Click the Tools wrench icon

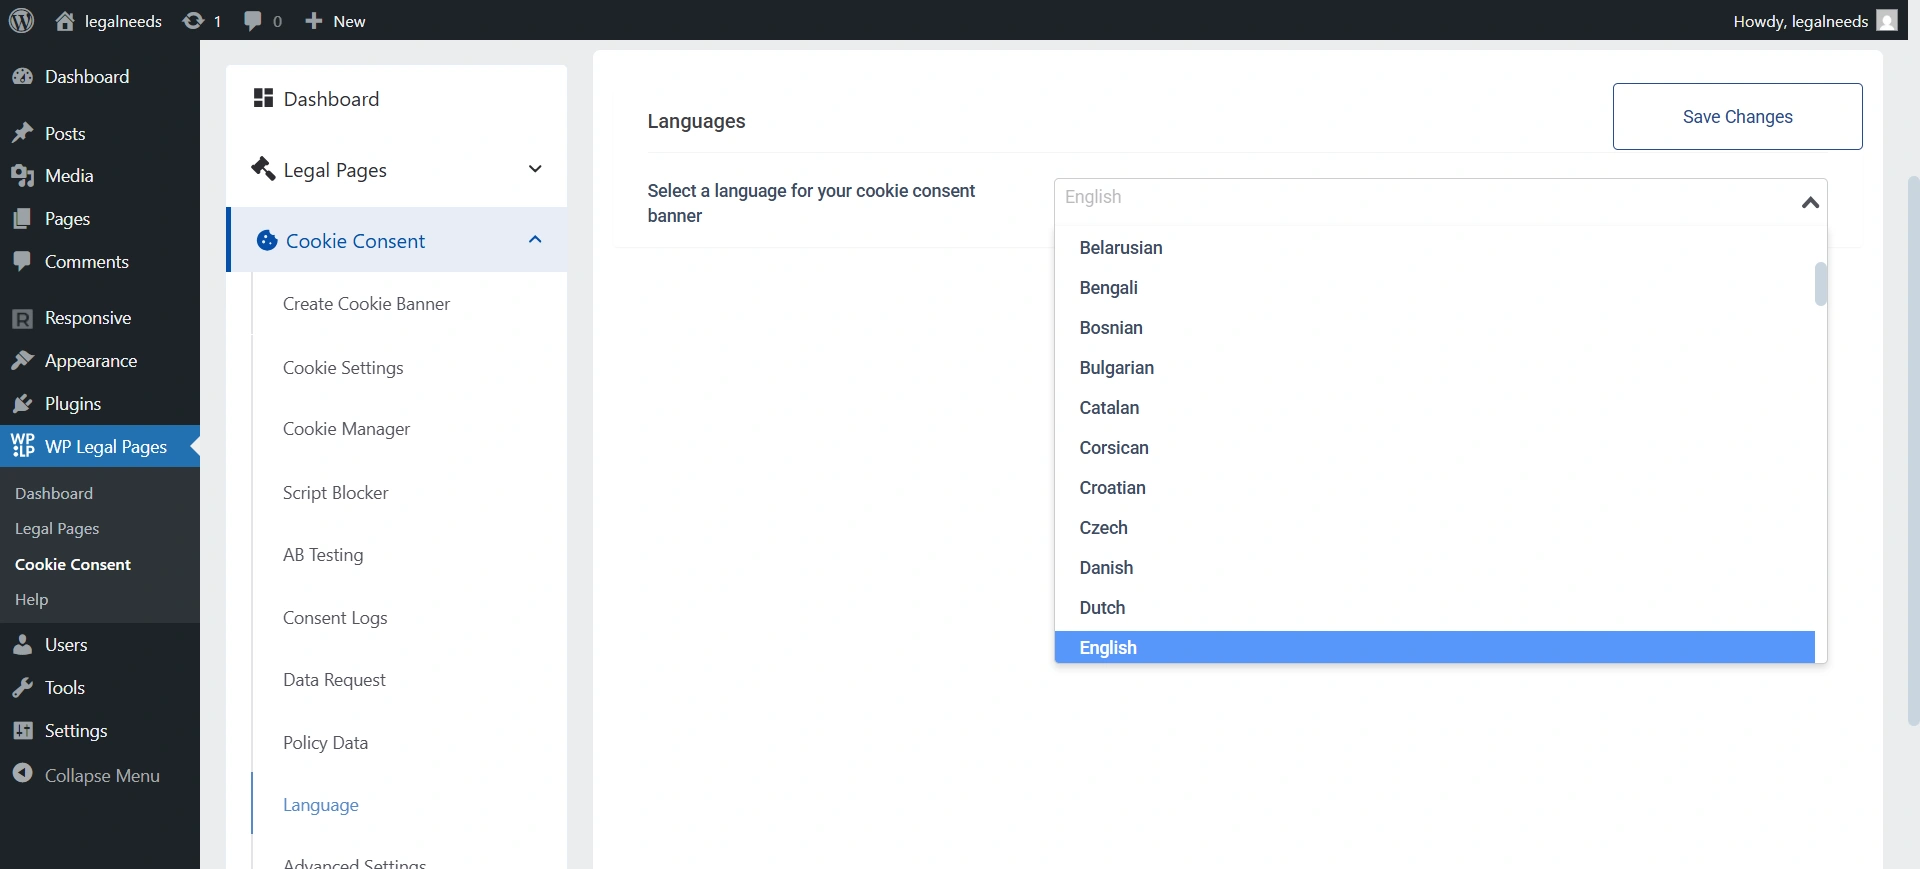point(22,688)
